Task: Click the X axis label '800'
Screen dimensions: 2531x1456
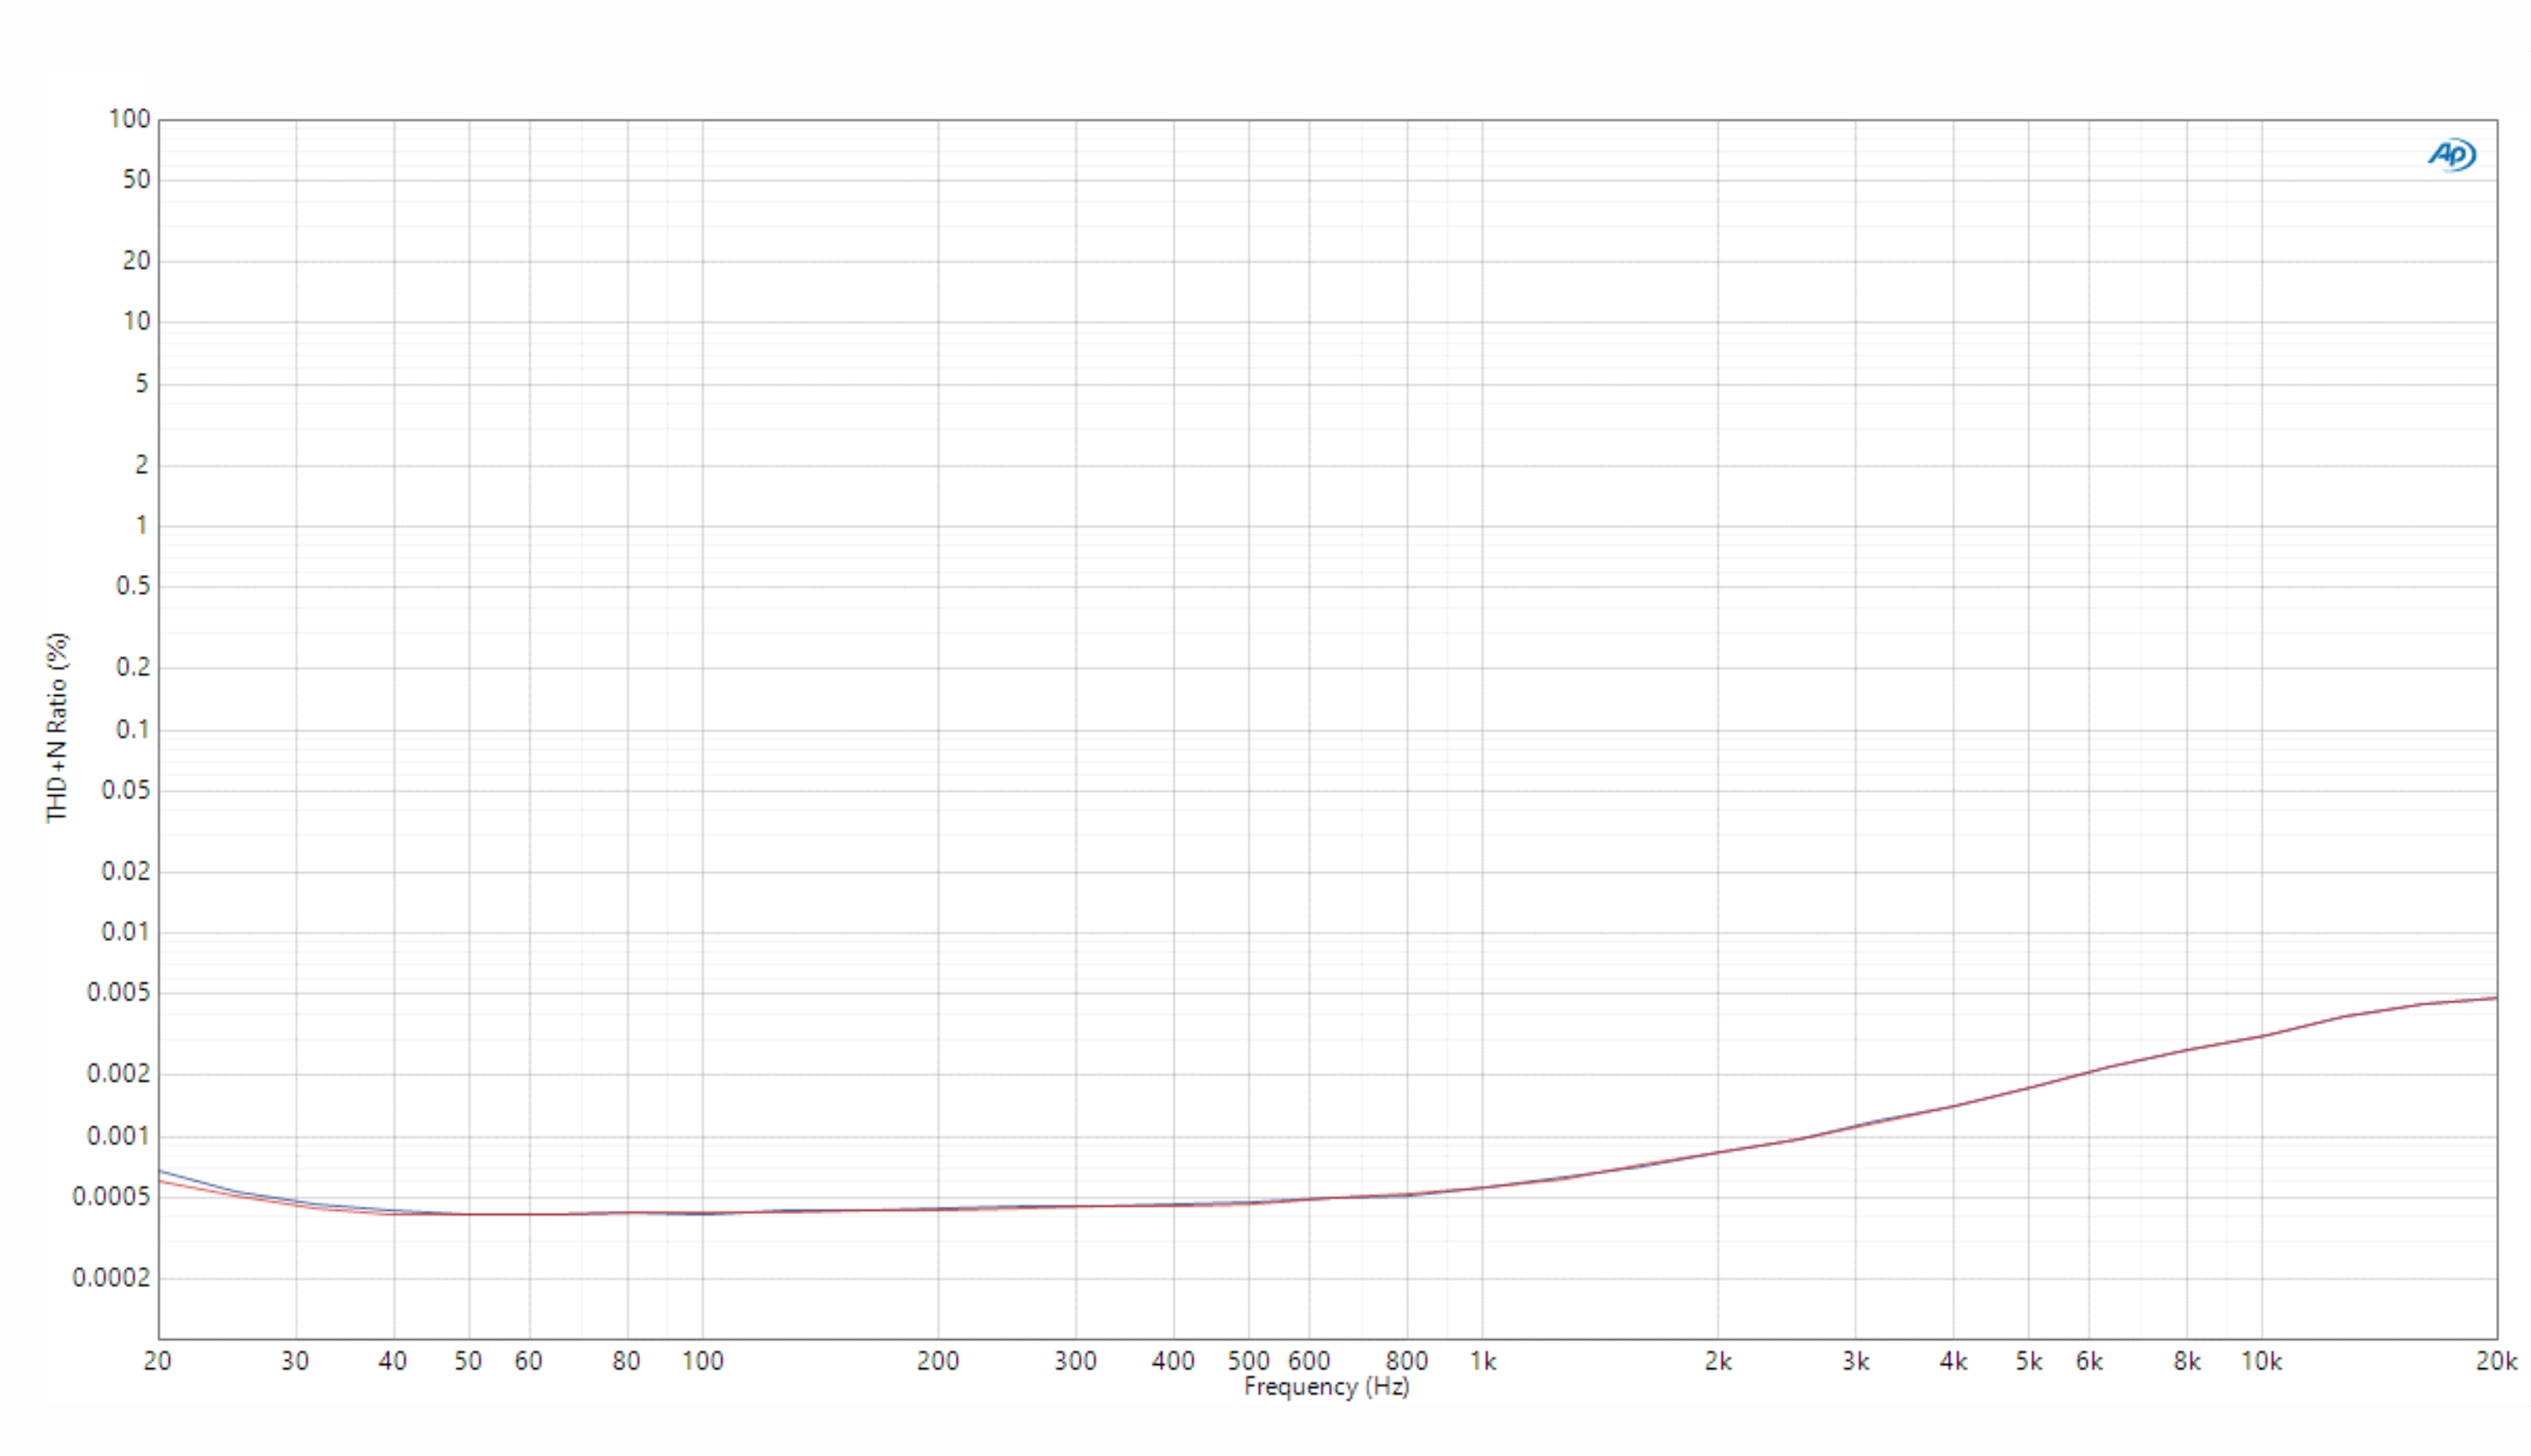Action: 1406,1361
